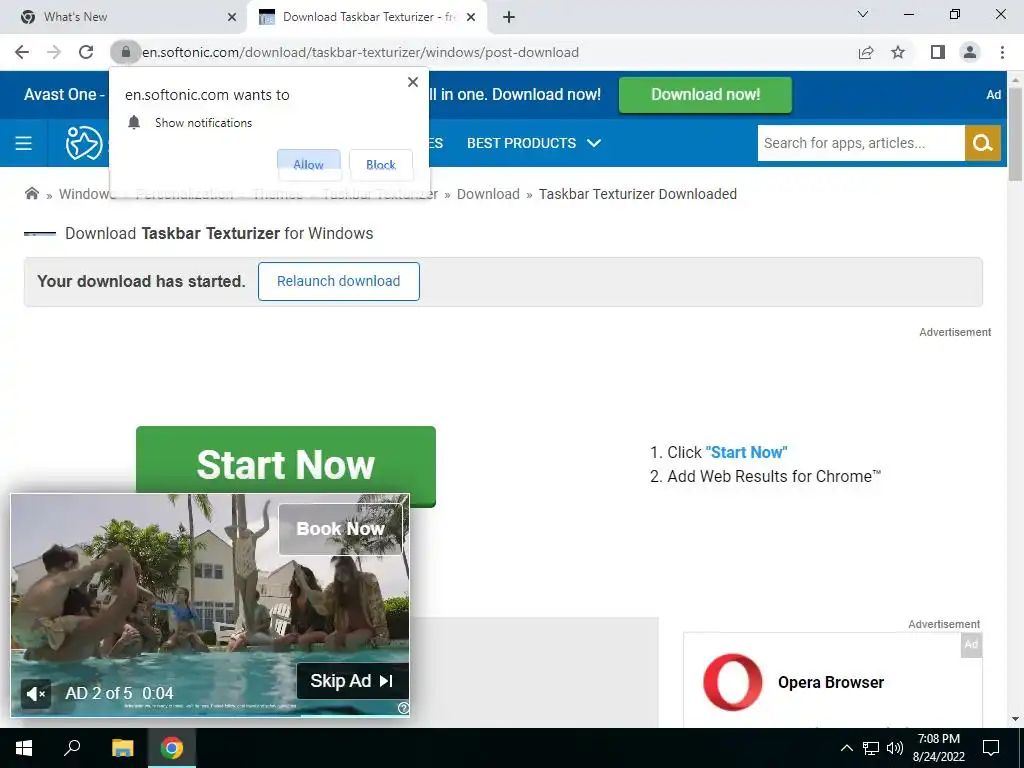Click the Relaunch download button

coord(338,281)
